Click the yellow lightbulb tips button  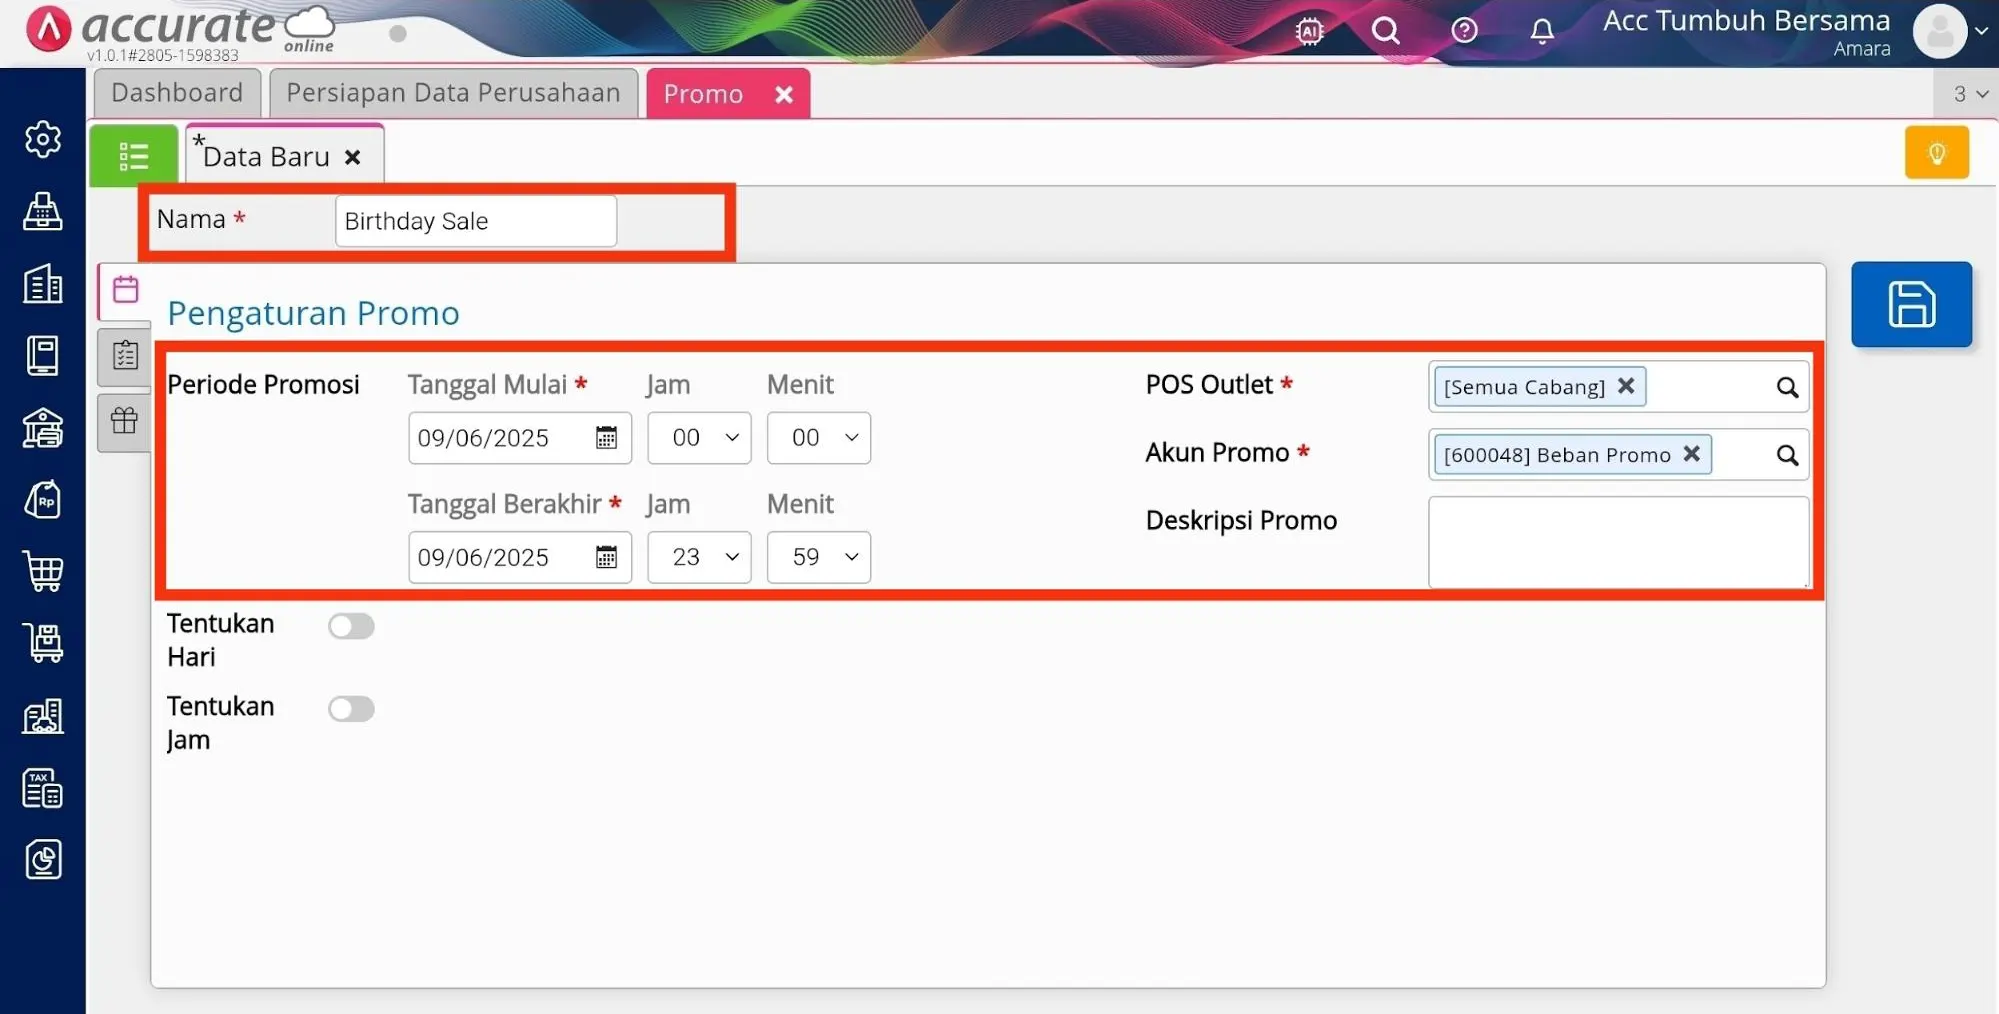(1936, 152)
